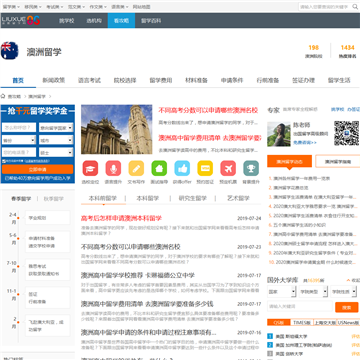Click the QR code image
The image size is (360, 360).
pos(347,133)
